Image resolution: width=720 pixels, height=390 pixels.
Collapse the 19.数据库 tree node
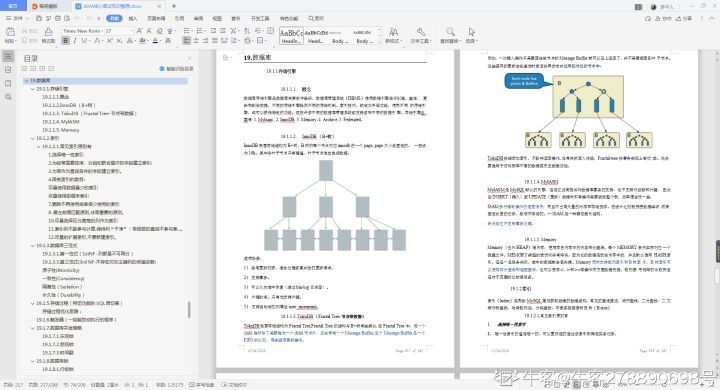27,80
